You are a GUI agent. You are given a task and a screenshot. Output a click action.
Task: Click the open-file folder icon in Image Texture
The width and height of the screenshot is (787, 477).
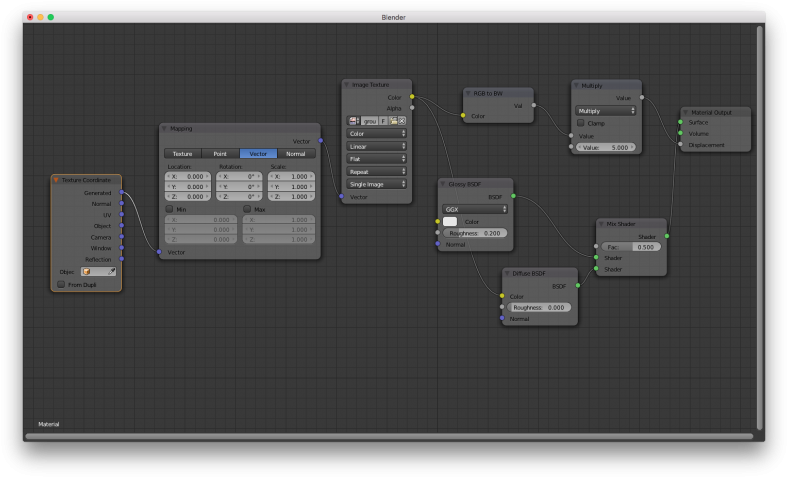coord(393,120)
